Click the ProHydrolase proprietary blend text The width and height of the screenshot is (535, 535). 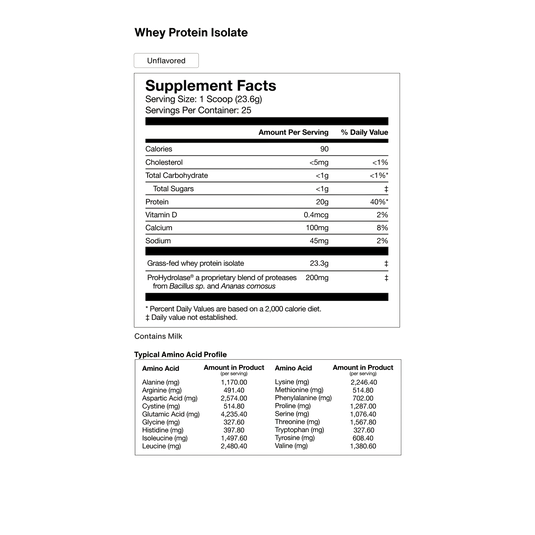pyautogui.click(x=222, y=282)
